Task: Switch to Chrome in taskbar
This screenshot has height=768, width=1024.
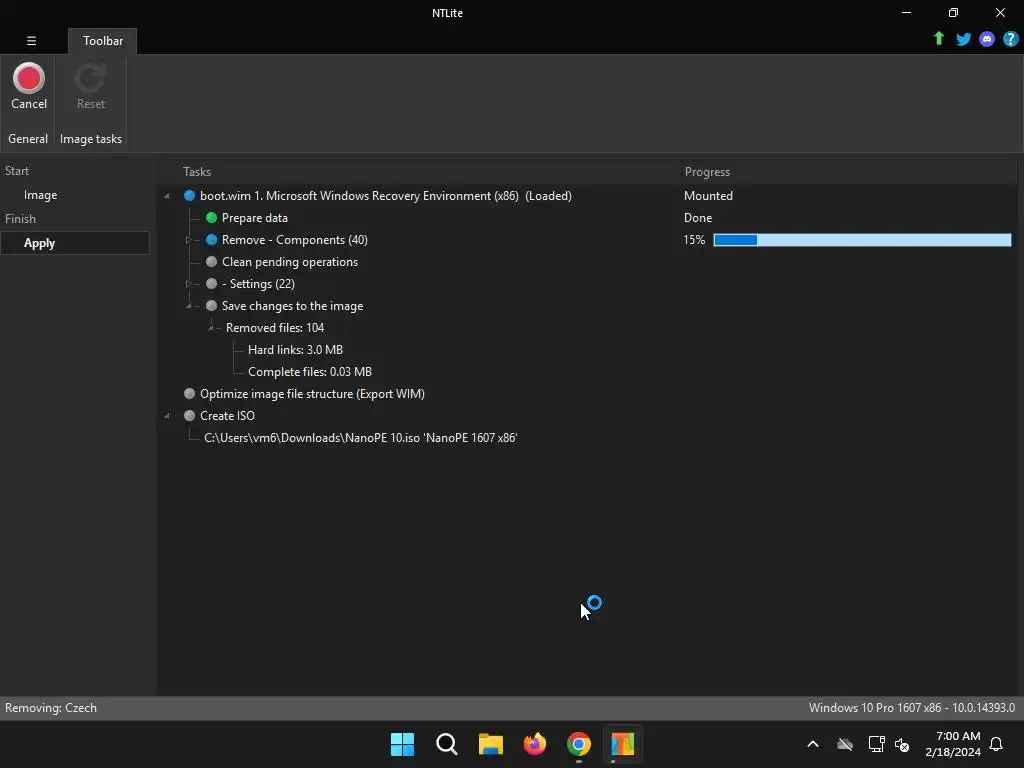Action: coord(579,744)
